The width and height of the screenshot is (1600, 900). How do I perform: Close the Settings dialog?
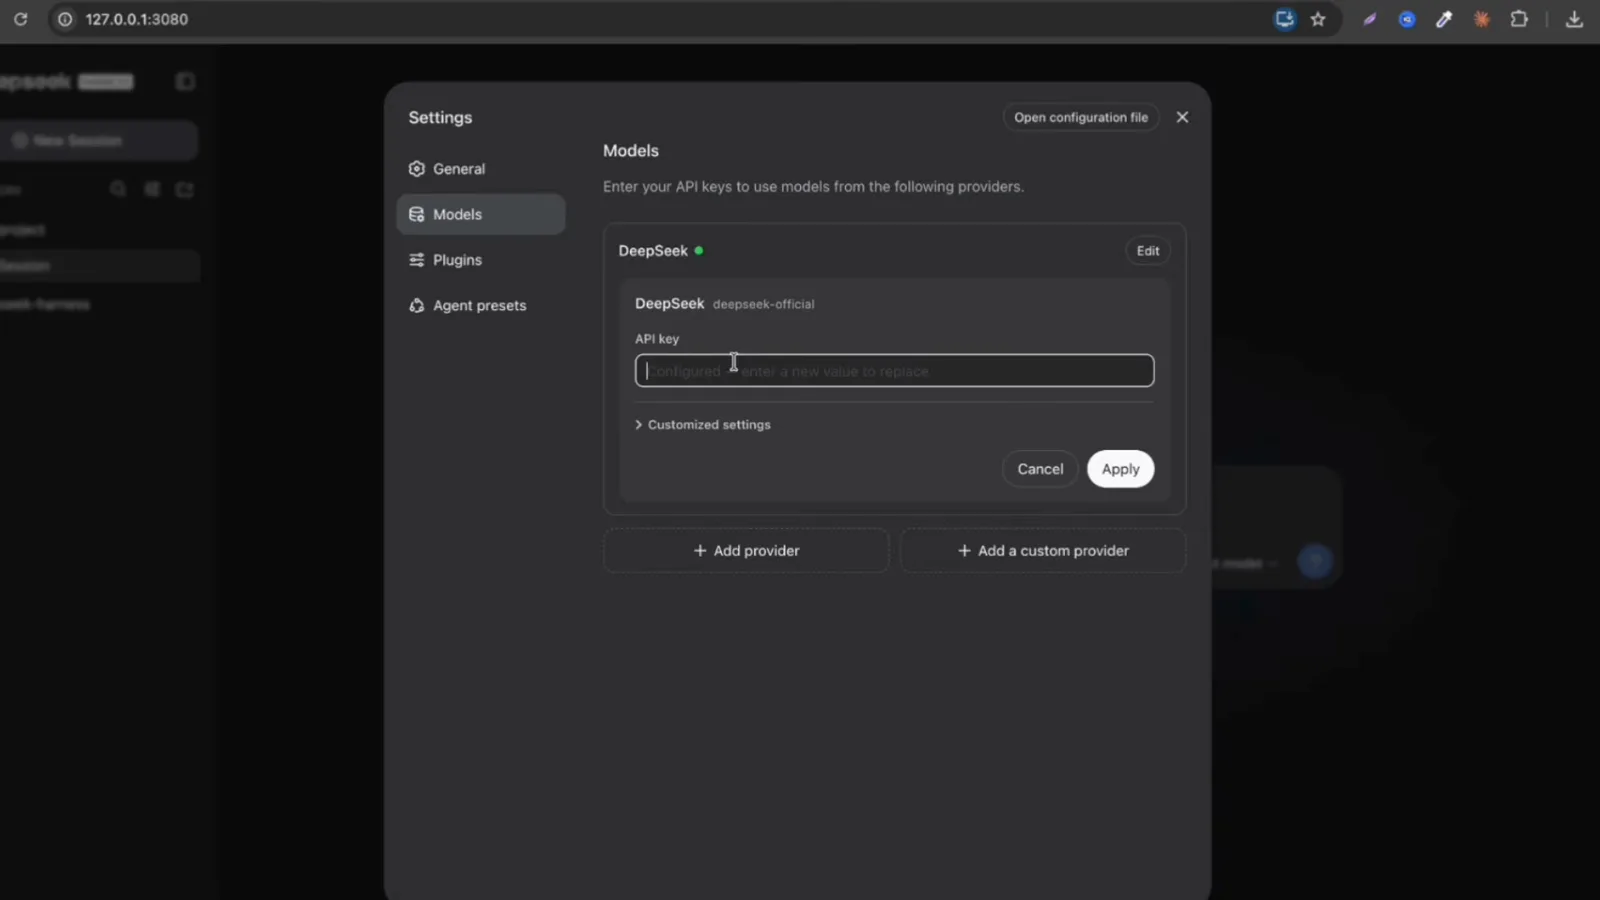click(x=1182, y=117)
